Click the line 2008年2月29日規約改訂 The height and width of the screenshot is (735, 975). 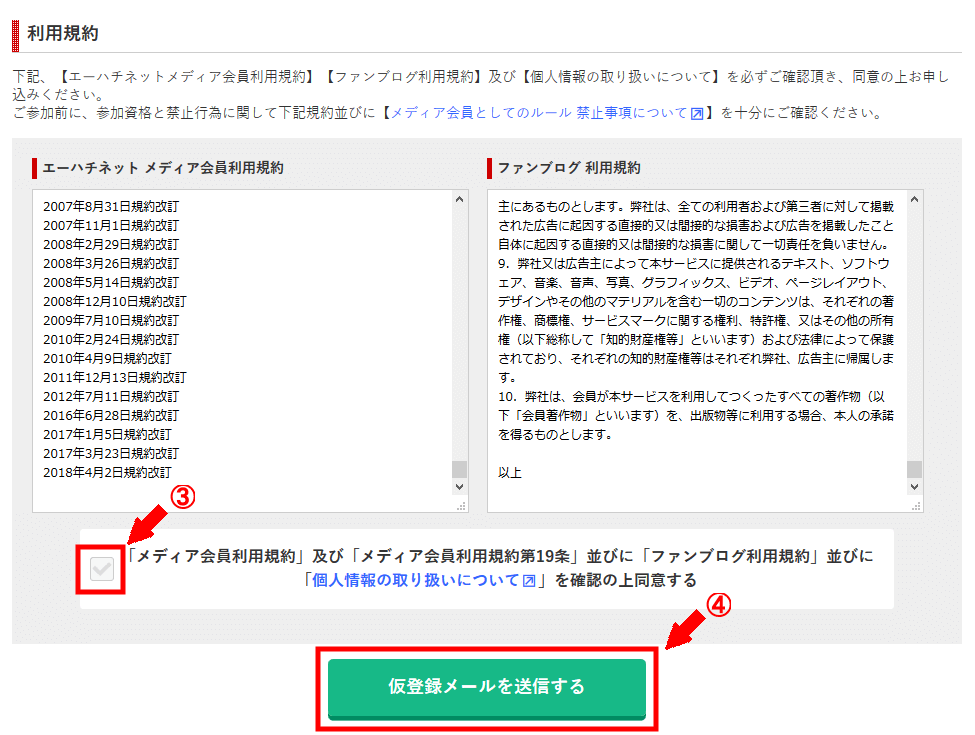111,244
